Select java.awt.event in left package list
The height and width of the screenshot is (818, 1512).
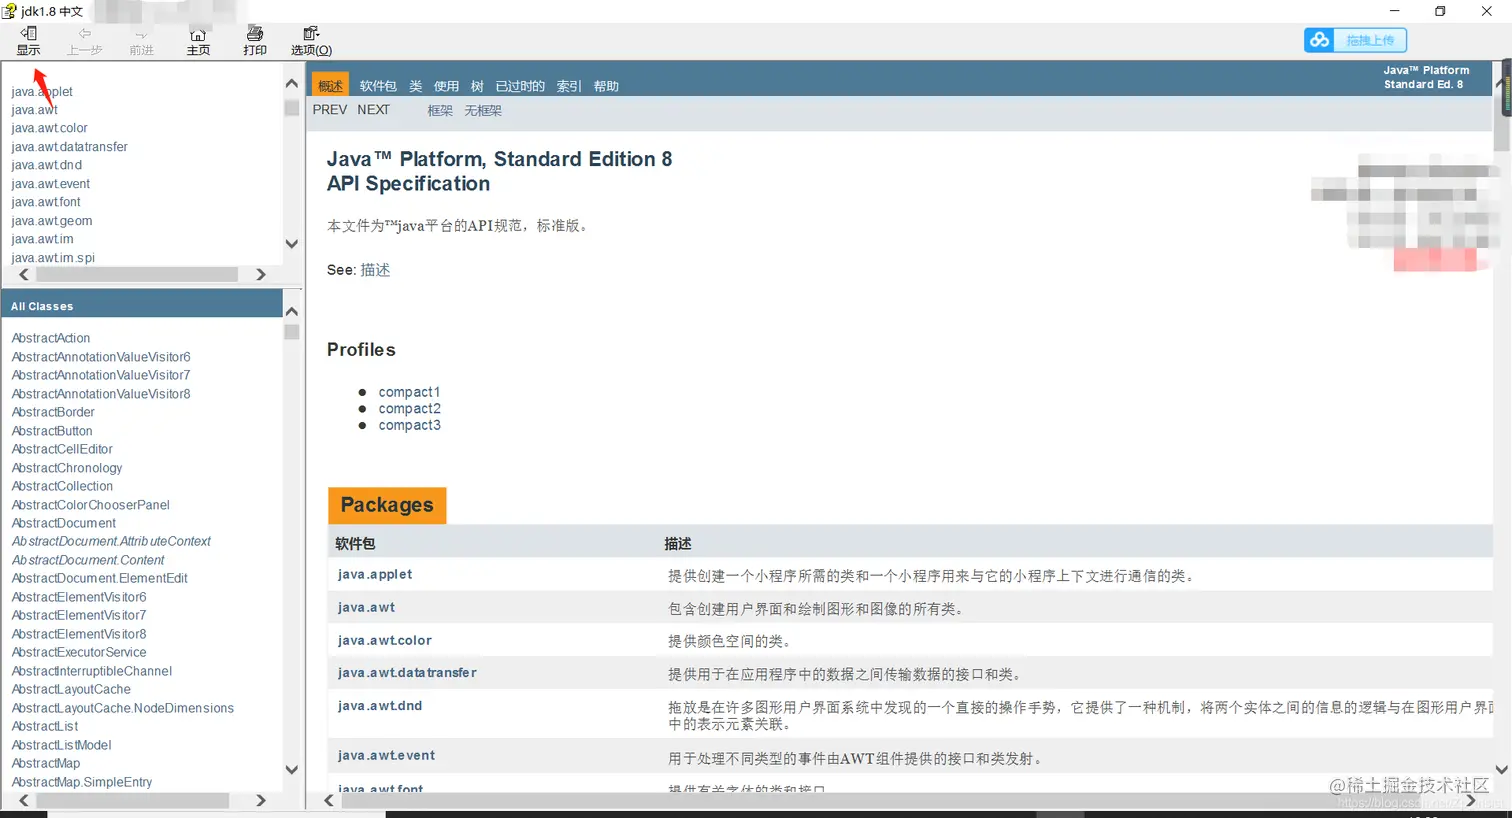click(x=51, y=184)
